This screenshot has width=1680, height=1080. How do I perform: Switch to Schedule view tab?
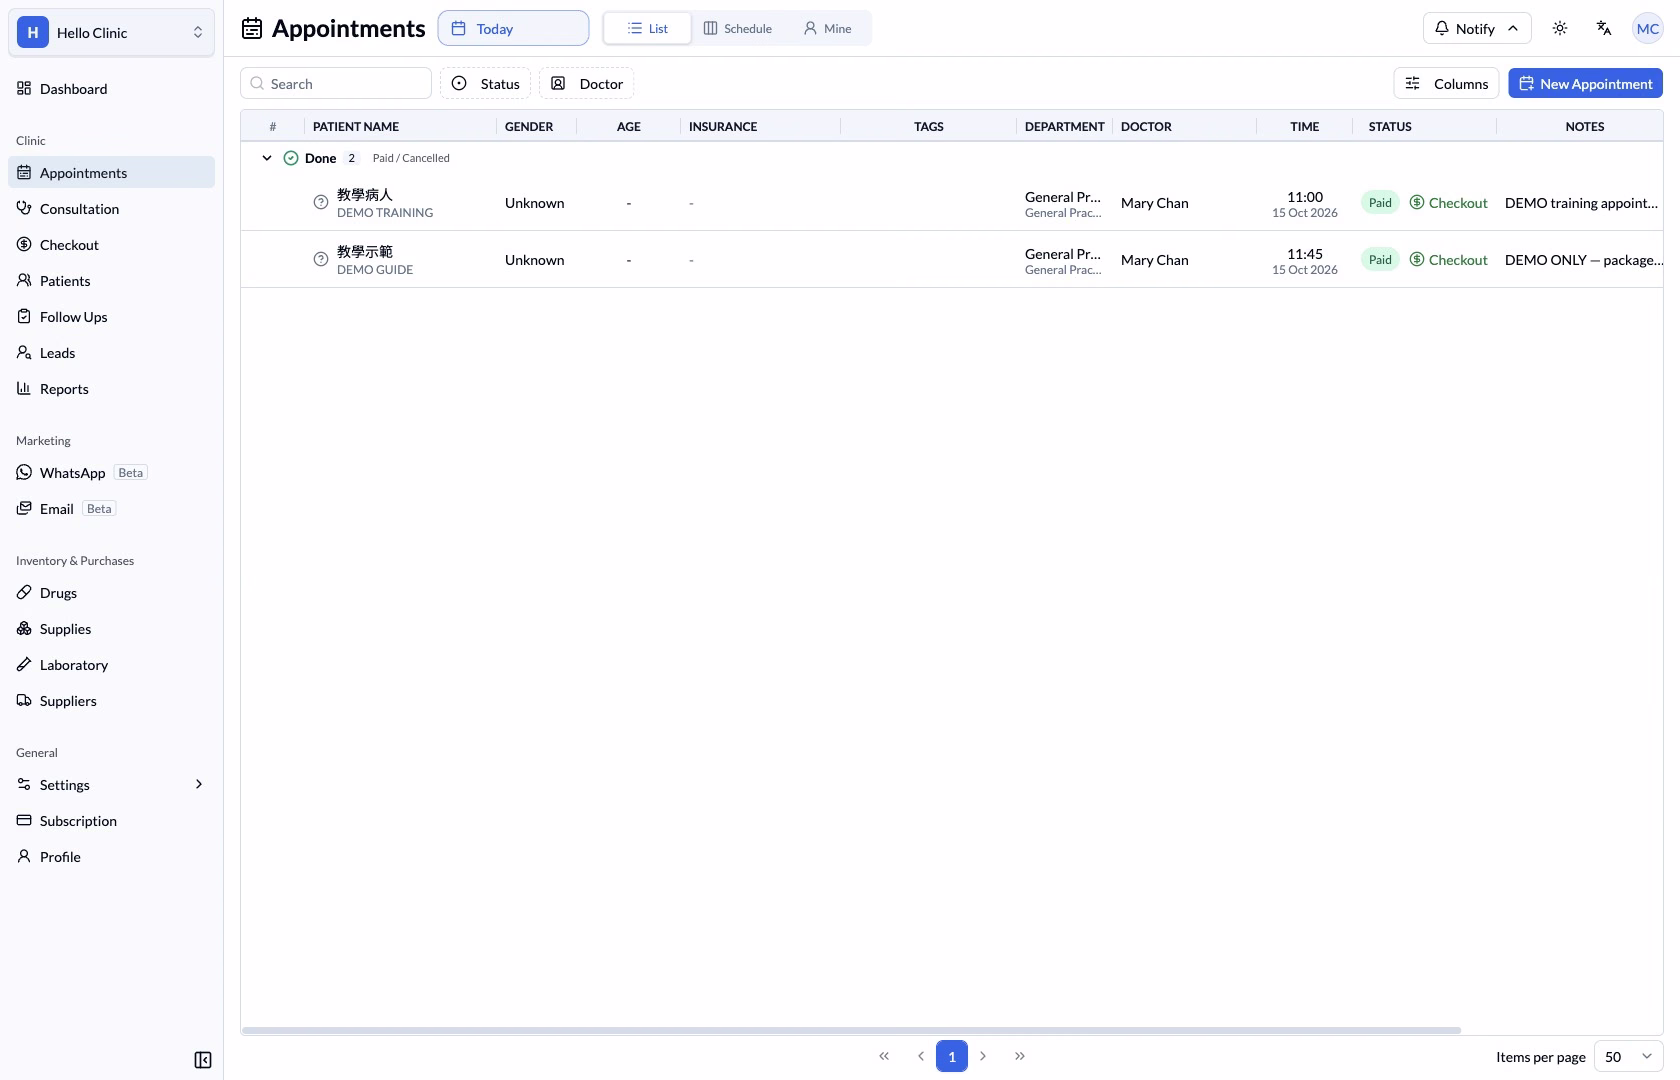[x=738, y=28]
